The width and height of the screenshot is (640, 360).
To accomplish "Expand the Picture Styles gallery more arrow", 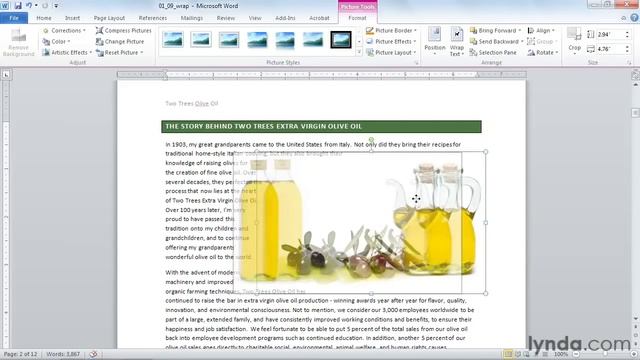I will 359,52.
